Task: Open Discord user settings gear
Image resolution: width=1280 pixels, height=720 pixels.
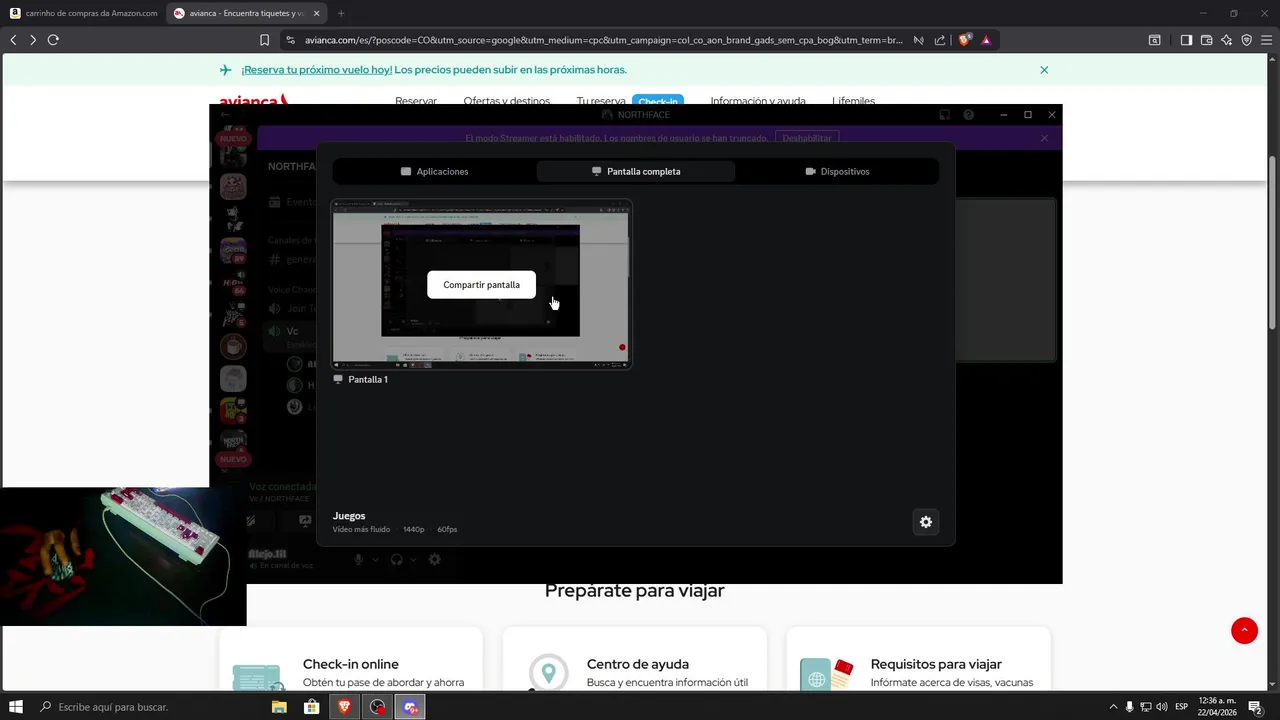Action: coord(435,560)
